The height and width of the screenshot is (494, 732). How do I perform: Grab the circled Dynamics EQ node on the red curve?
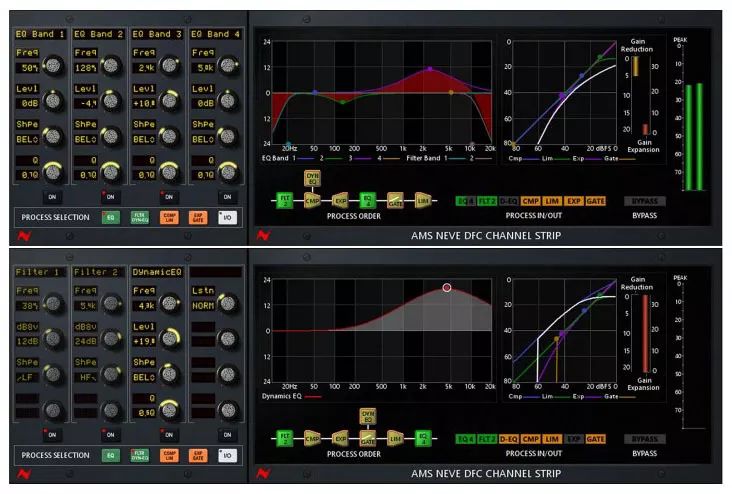point(447,288)
